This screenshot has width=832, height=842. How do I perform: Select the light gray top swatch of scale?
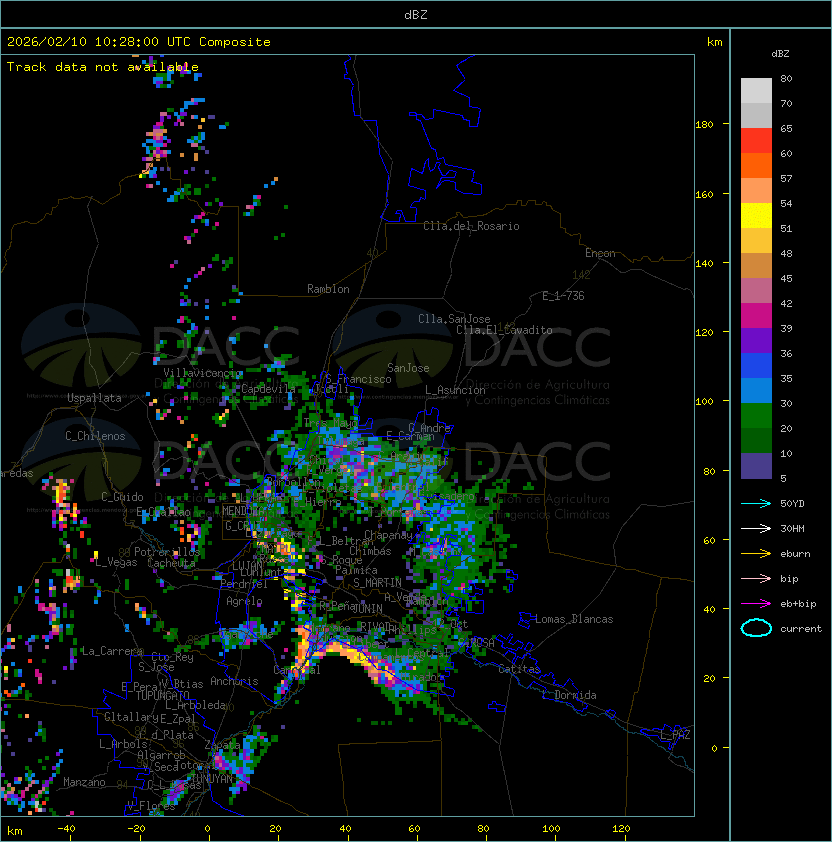(x=756, y=91)
